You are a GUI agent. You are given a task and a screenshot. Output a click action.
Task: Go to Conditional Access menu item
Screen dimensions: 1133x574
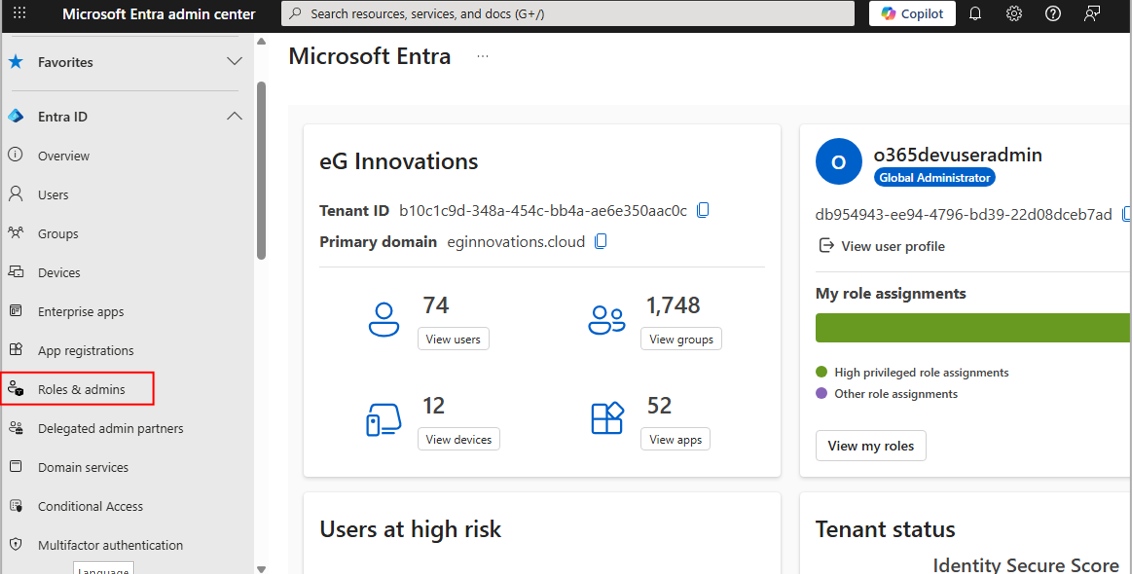[x=90, y=506]
